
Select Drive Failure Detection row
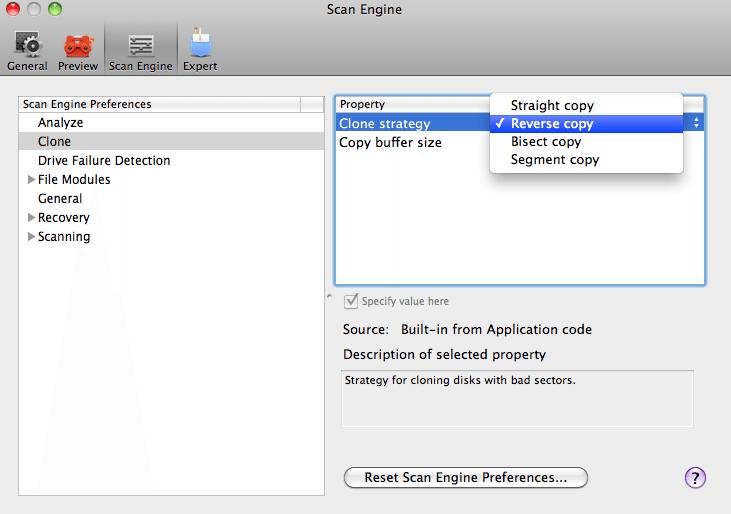pos(172,160)
